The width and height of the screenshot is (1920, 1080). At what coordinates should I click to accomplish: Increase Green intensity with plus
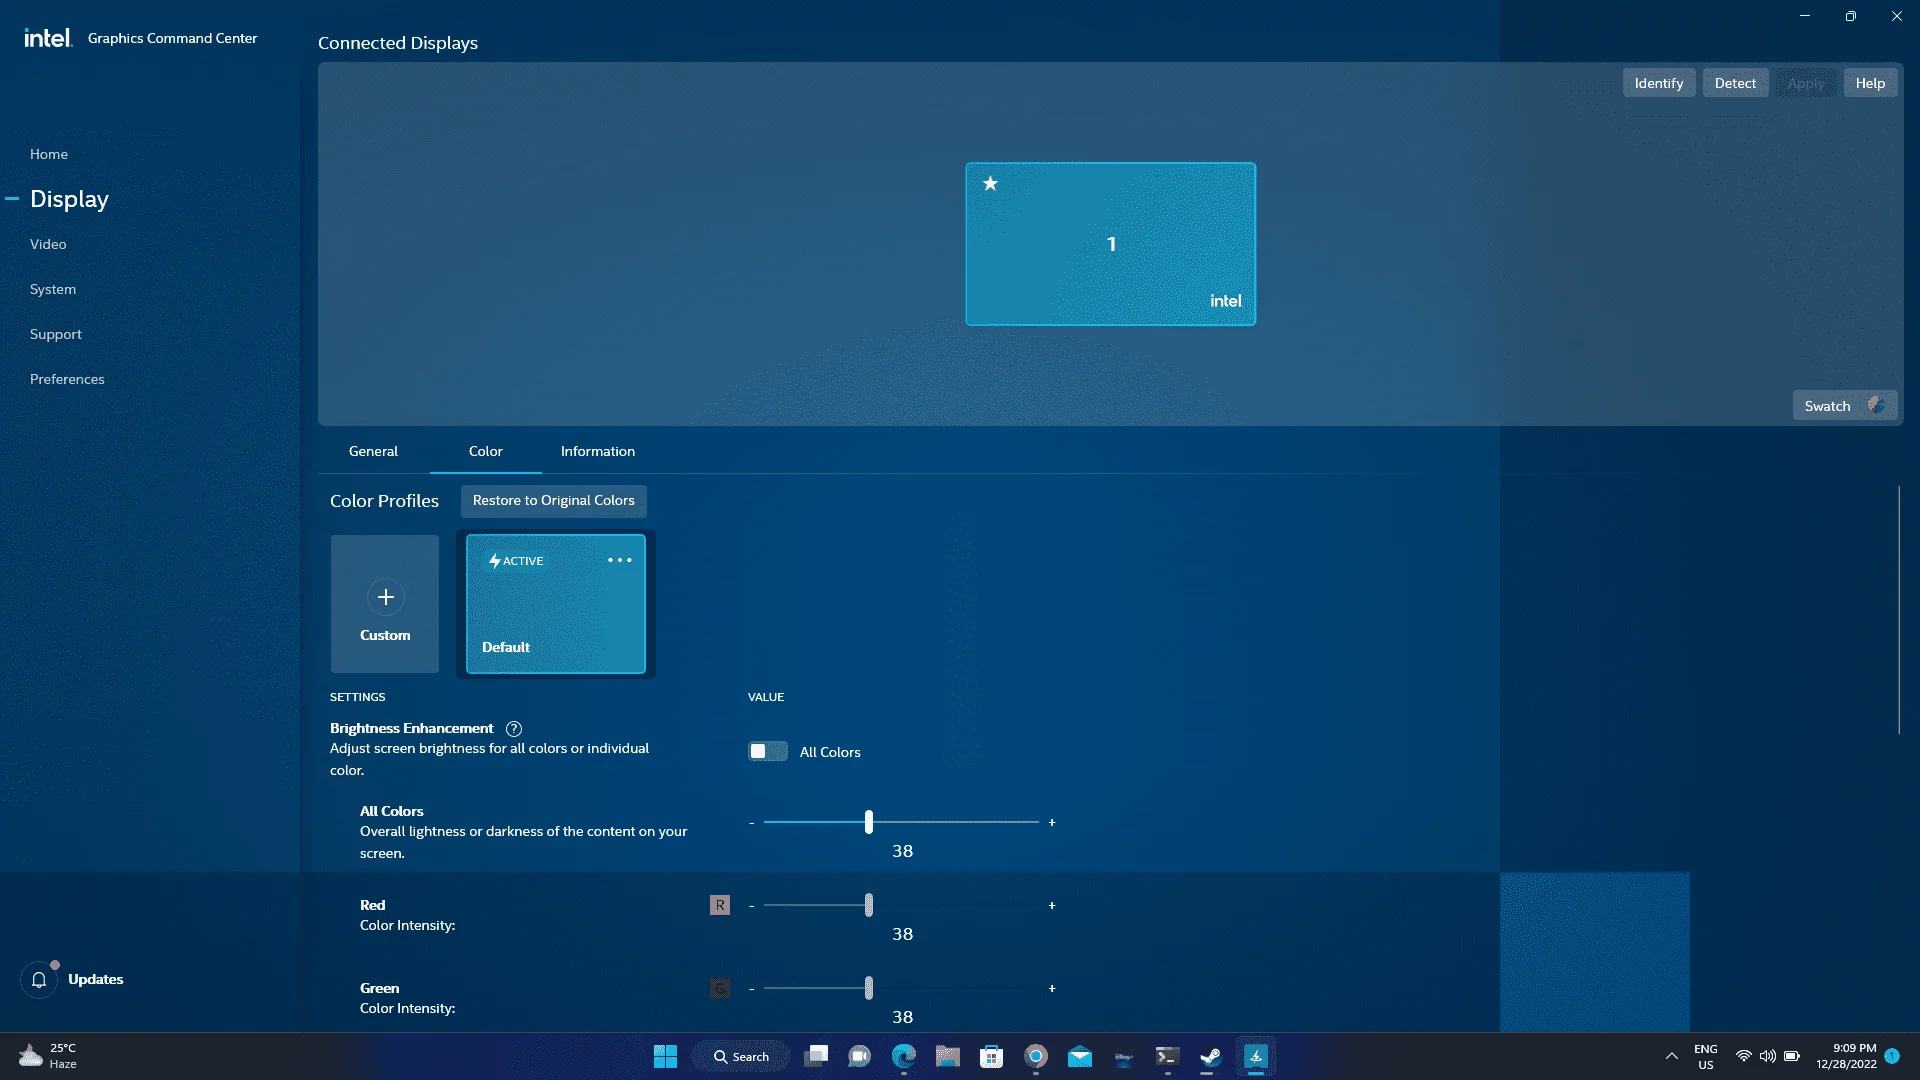(x=1052, y=988)
